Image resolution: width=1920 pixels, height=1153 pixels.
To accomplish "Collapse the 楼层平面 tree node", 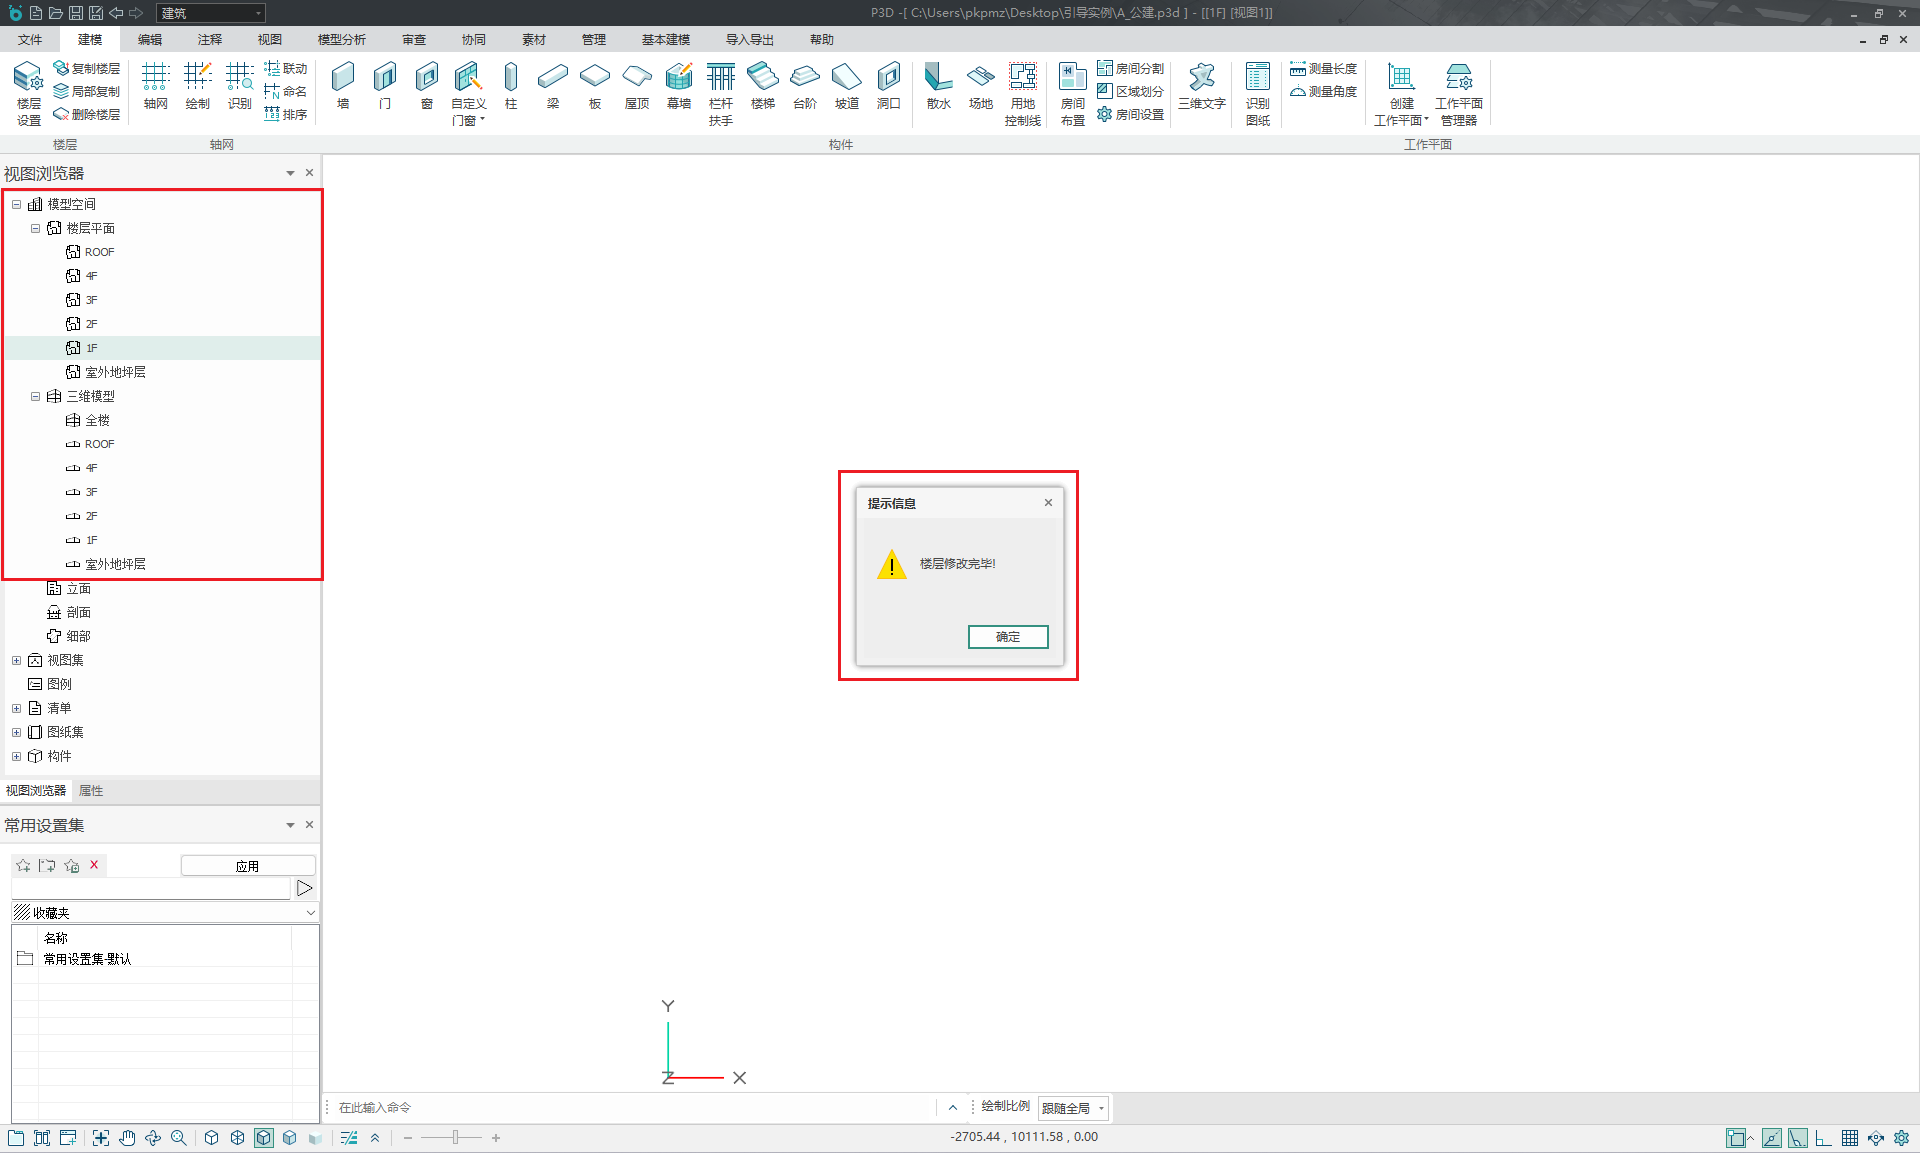I will point(35,228).
